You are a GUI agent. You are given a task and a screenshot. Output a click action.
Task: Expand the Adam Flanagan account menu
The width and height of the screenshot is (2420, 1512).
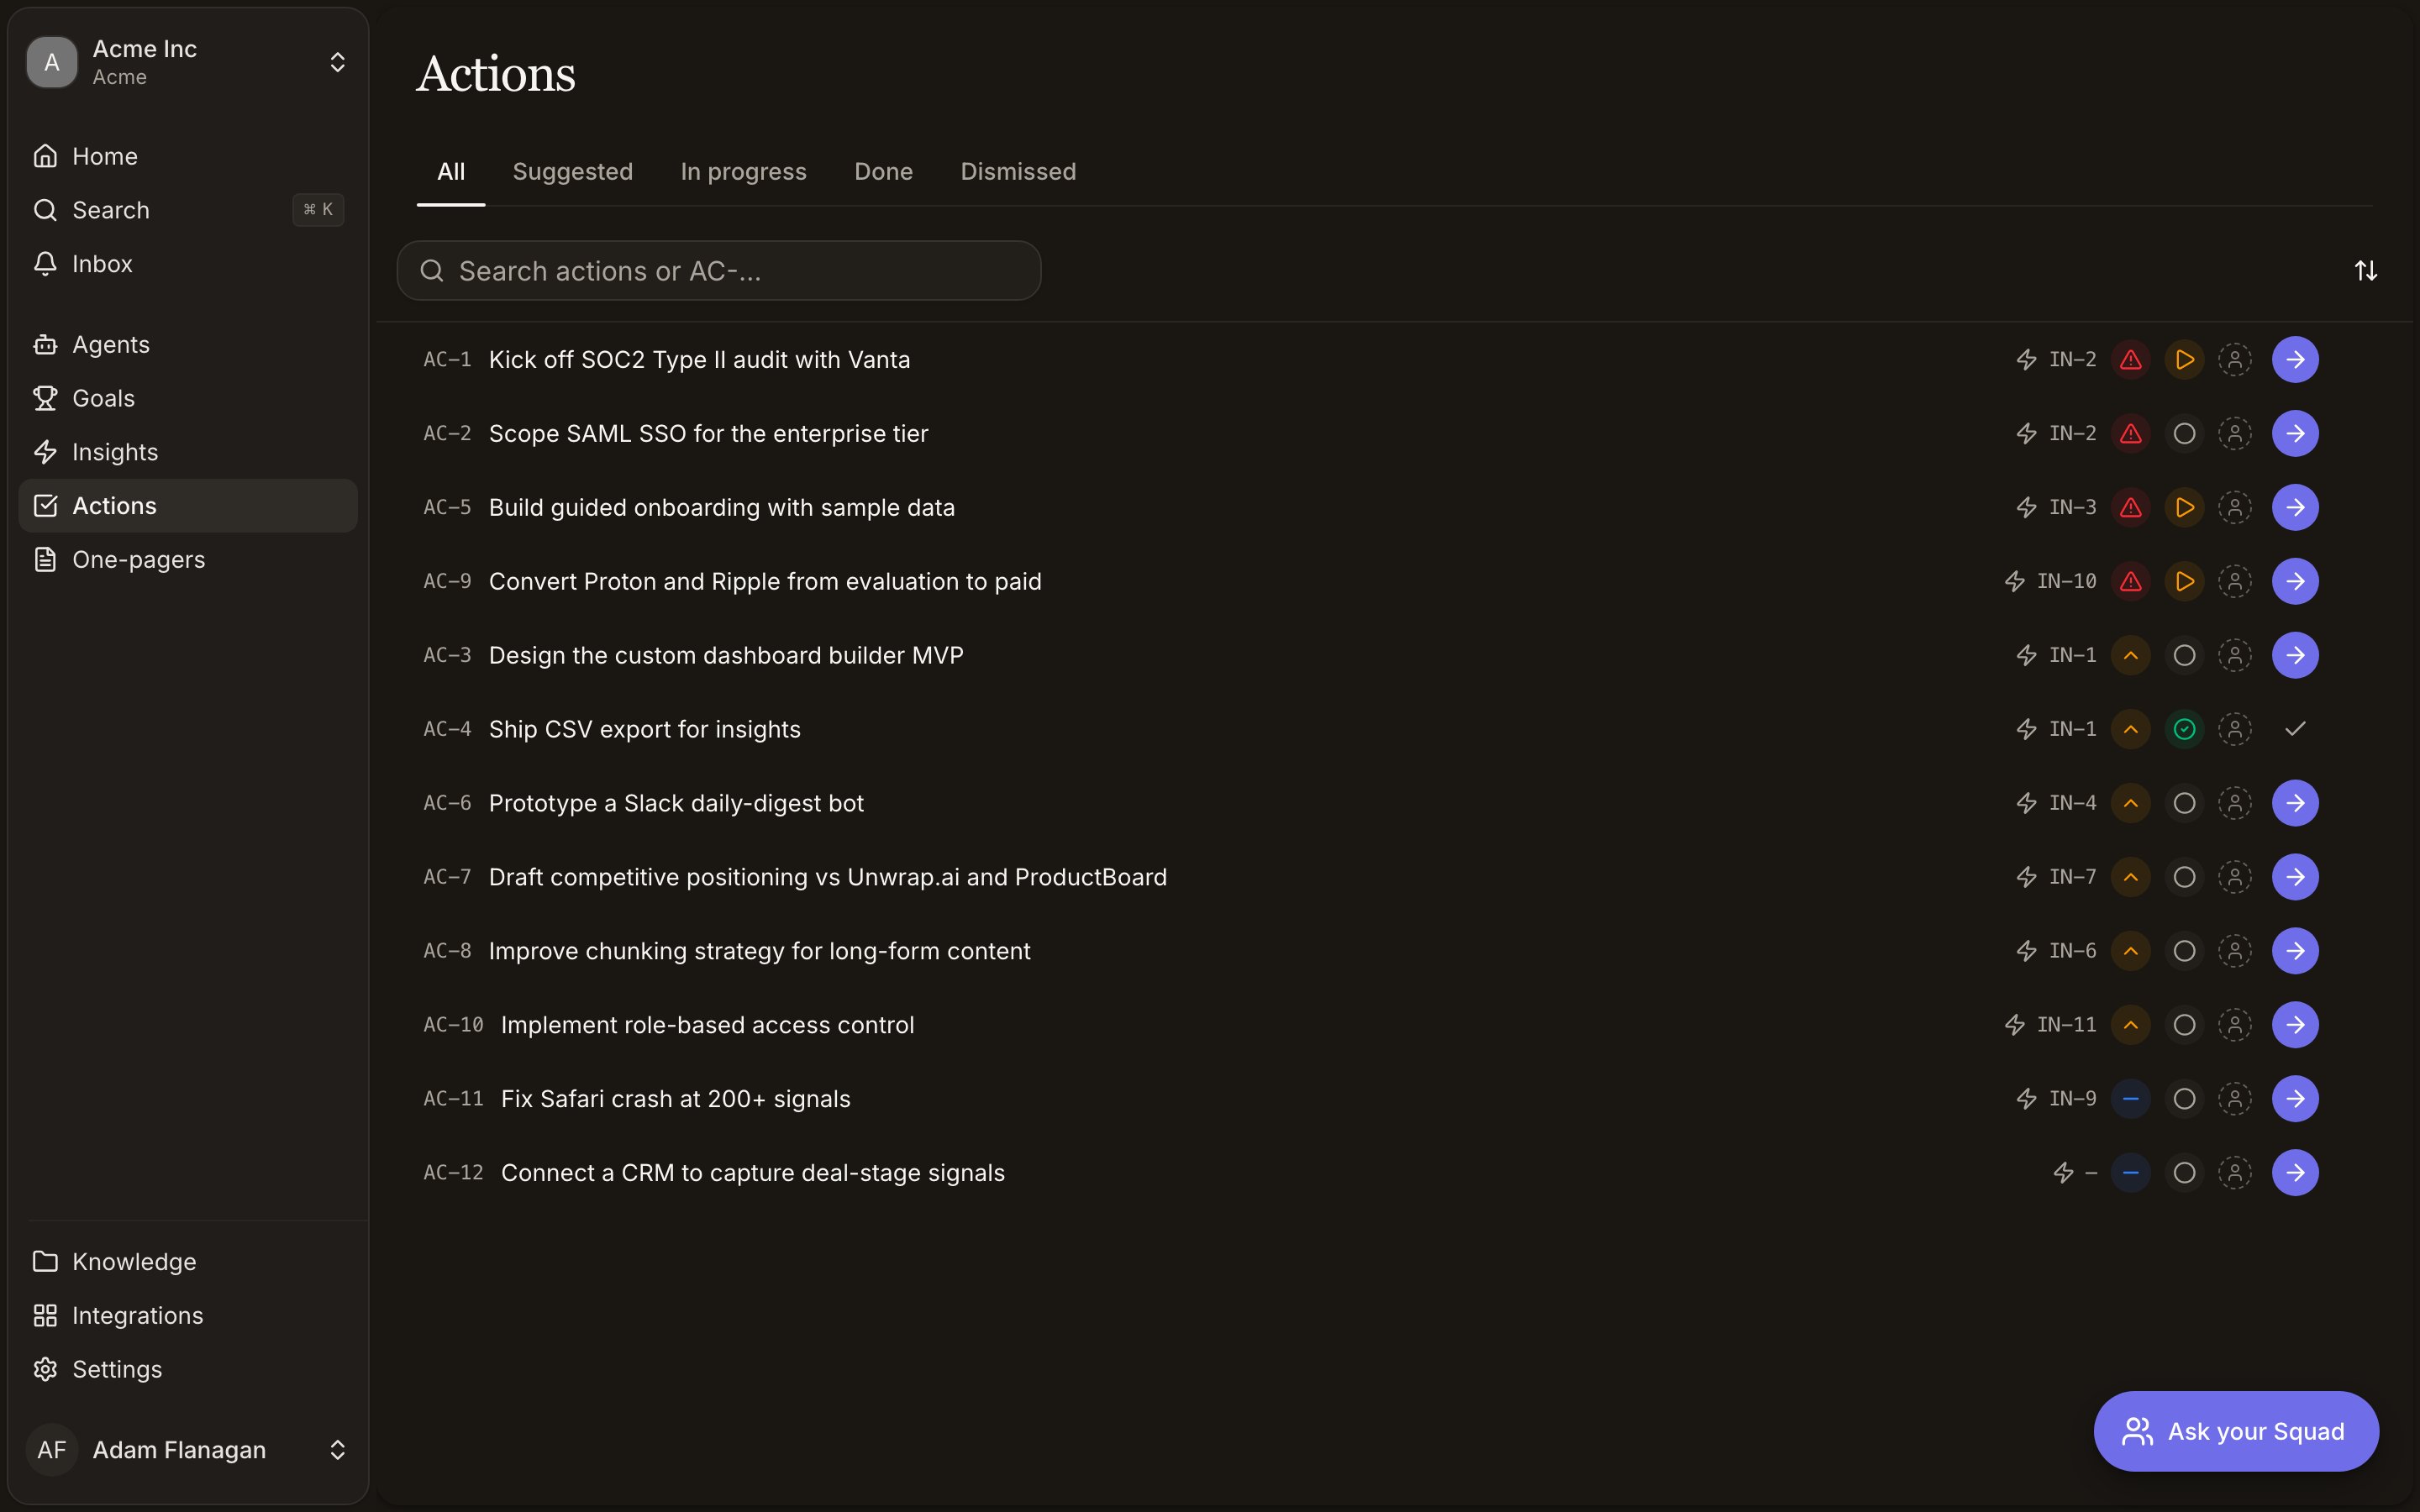tap(188, 1450)
